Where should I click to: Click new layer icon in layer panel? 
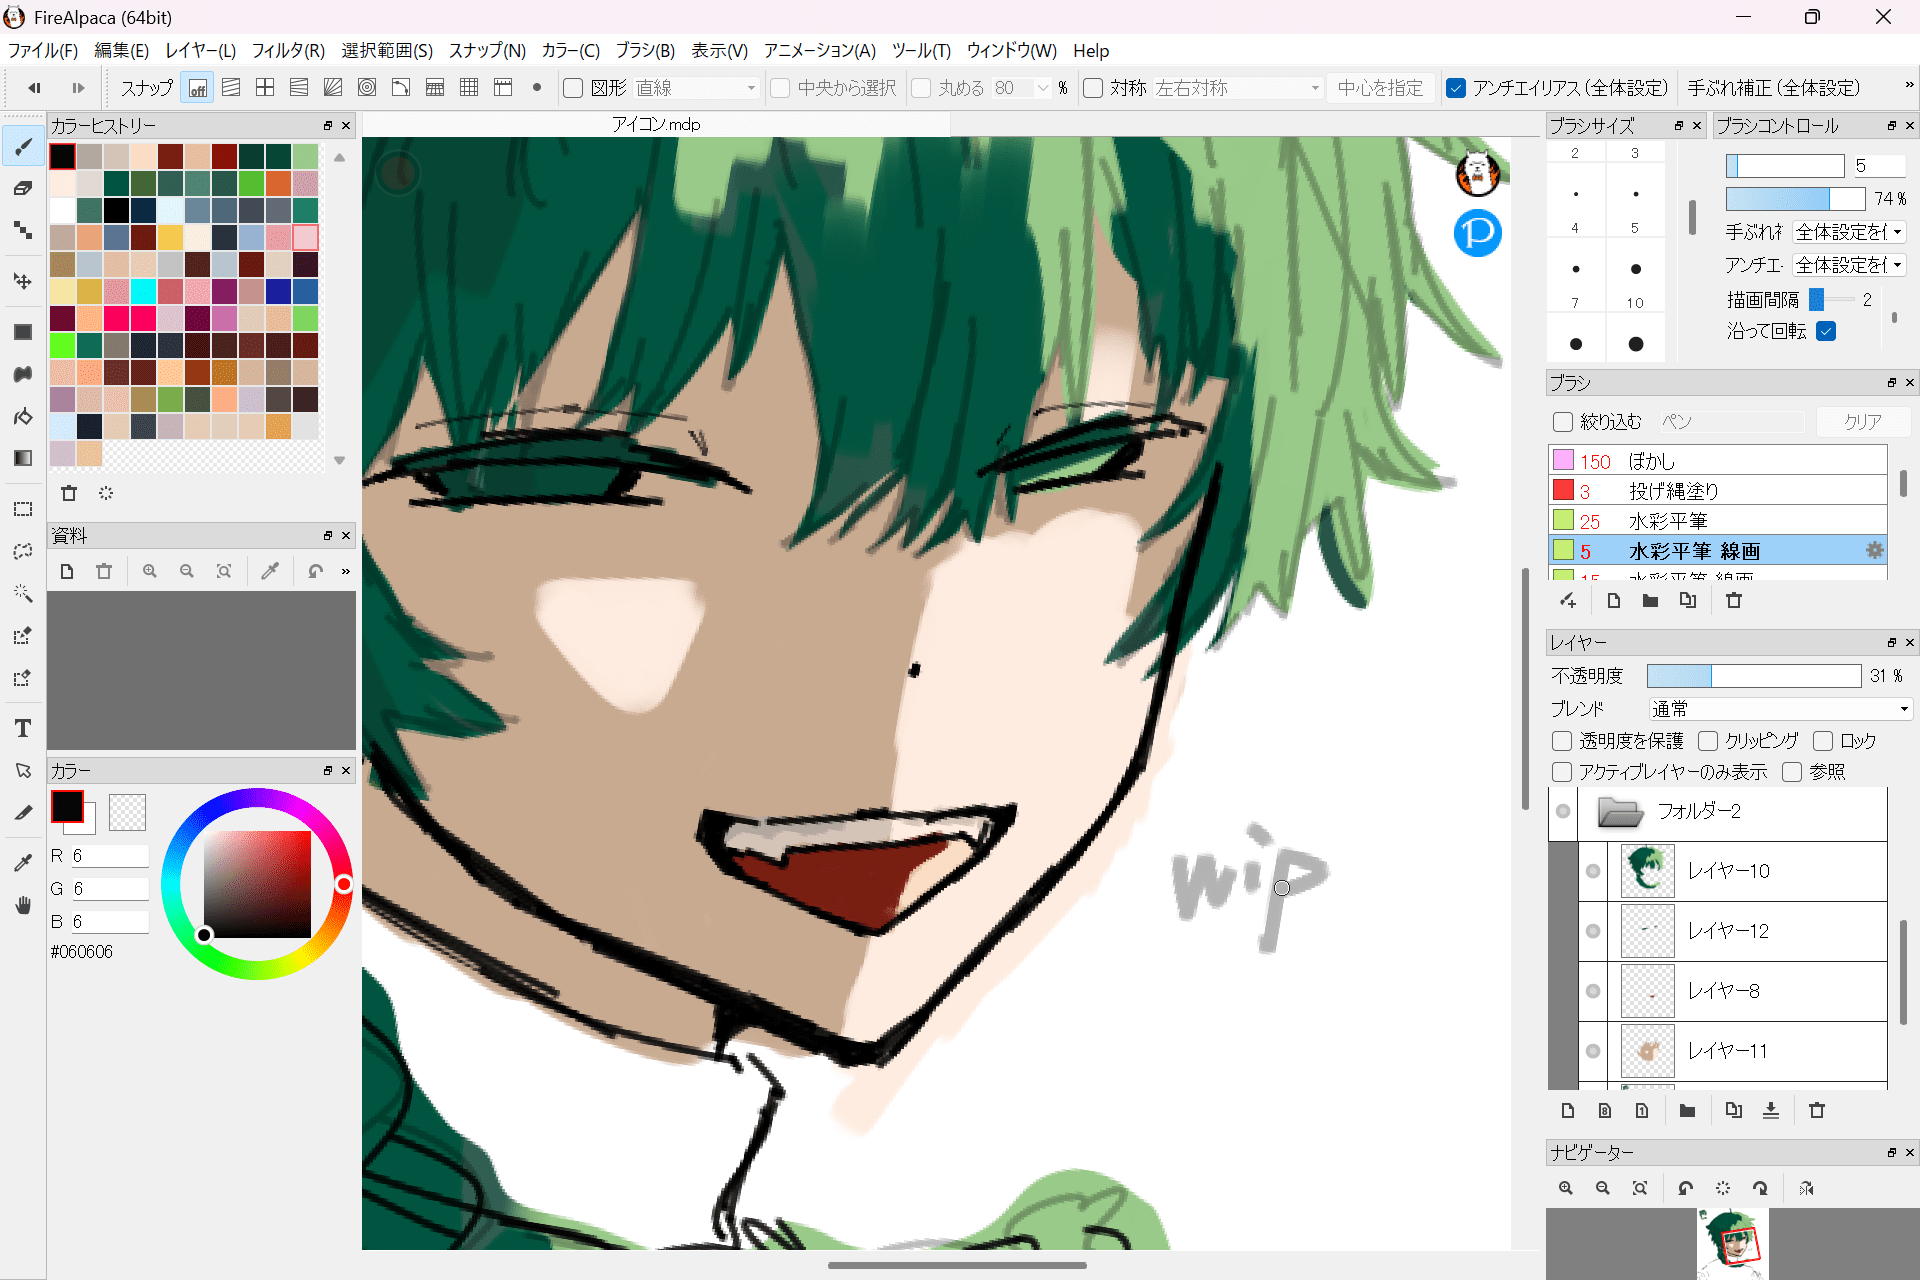1567,1110
